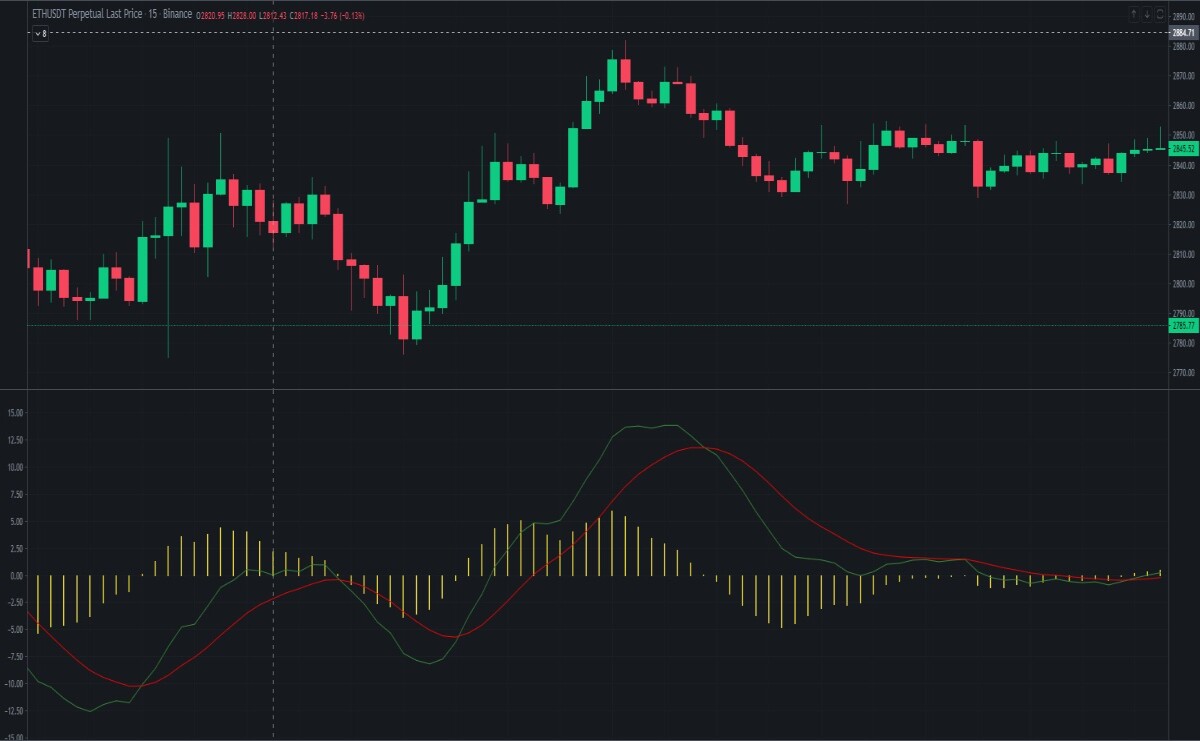Click the −12.50 indicator axis label
1200x741 pixels.
click(x=14, y=711)
